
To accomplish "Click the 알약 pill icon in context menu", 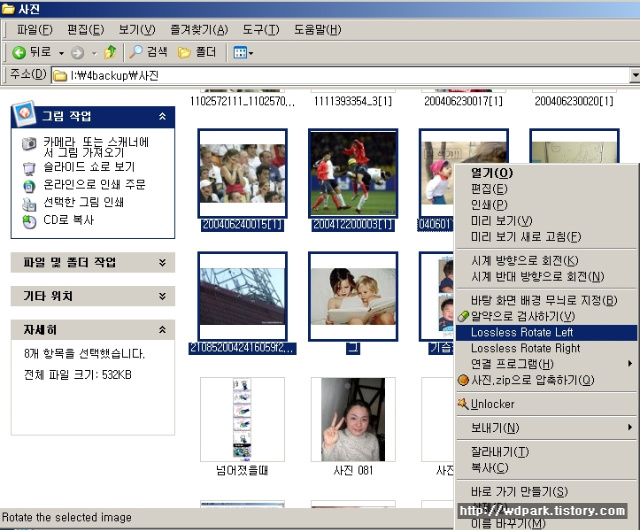I will click(x=463, y=316).
